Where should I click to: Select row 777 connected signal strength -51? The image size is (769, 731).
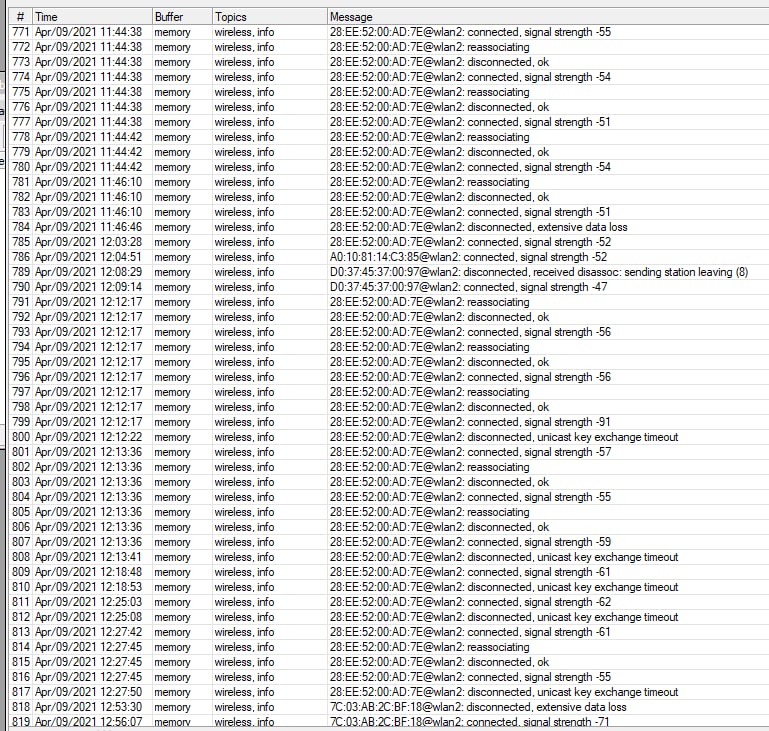(470, 122)
